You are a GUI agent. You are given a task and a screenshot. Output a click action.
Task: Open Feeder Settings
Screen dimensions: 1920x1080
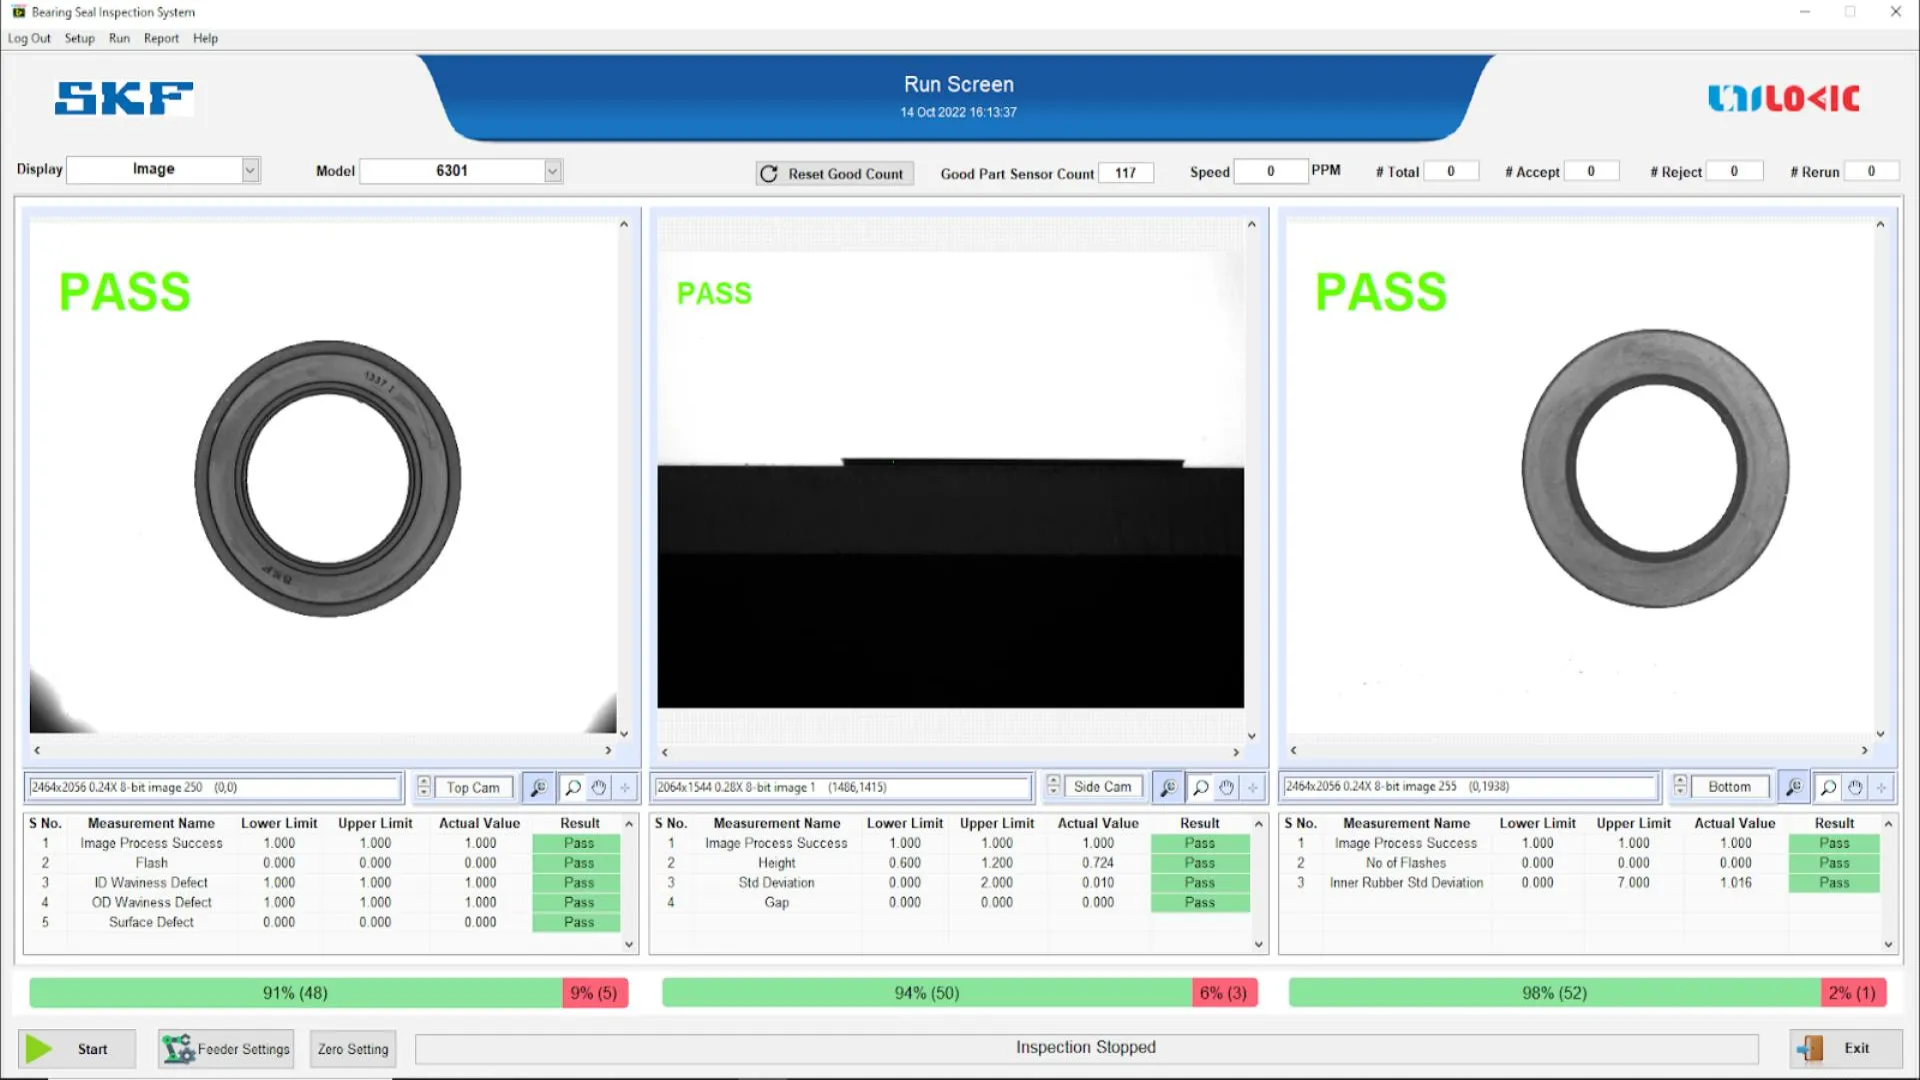point(226,1049)
